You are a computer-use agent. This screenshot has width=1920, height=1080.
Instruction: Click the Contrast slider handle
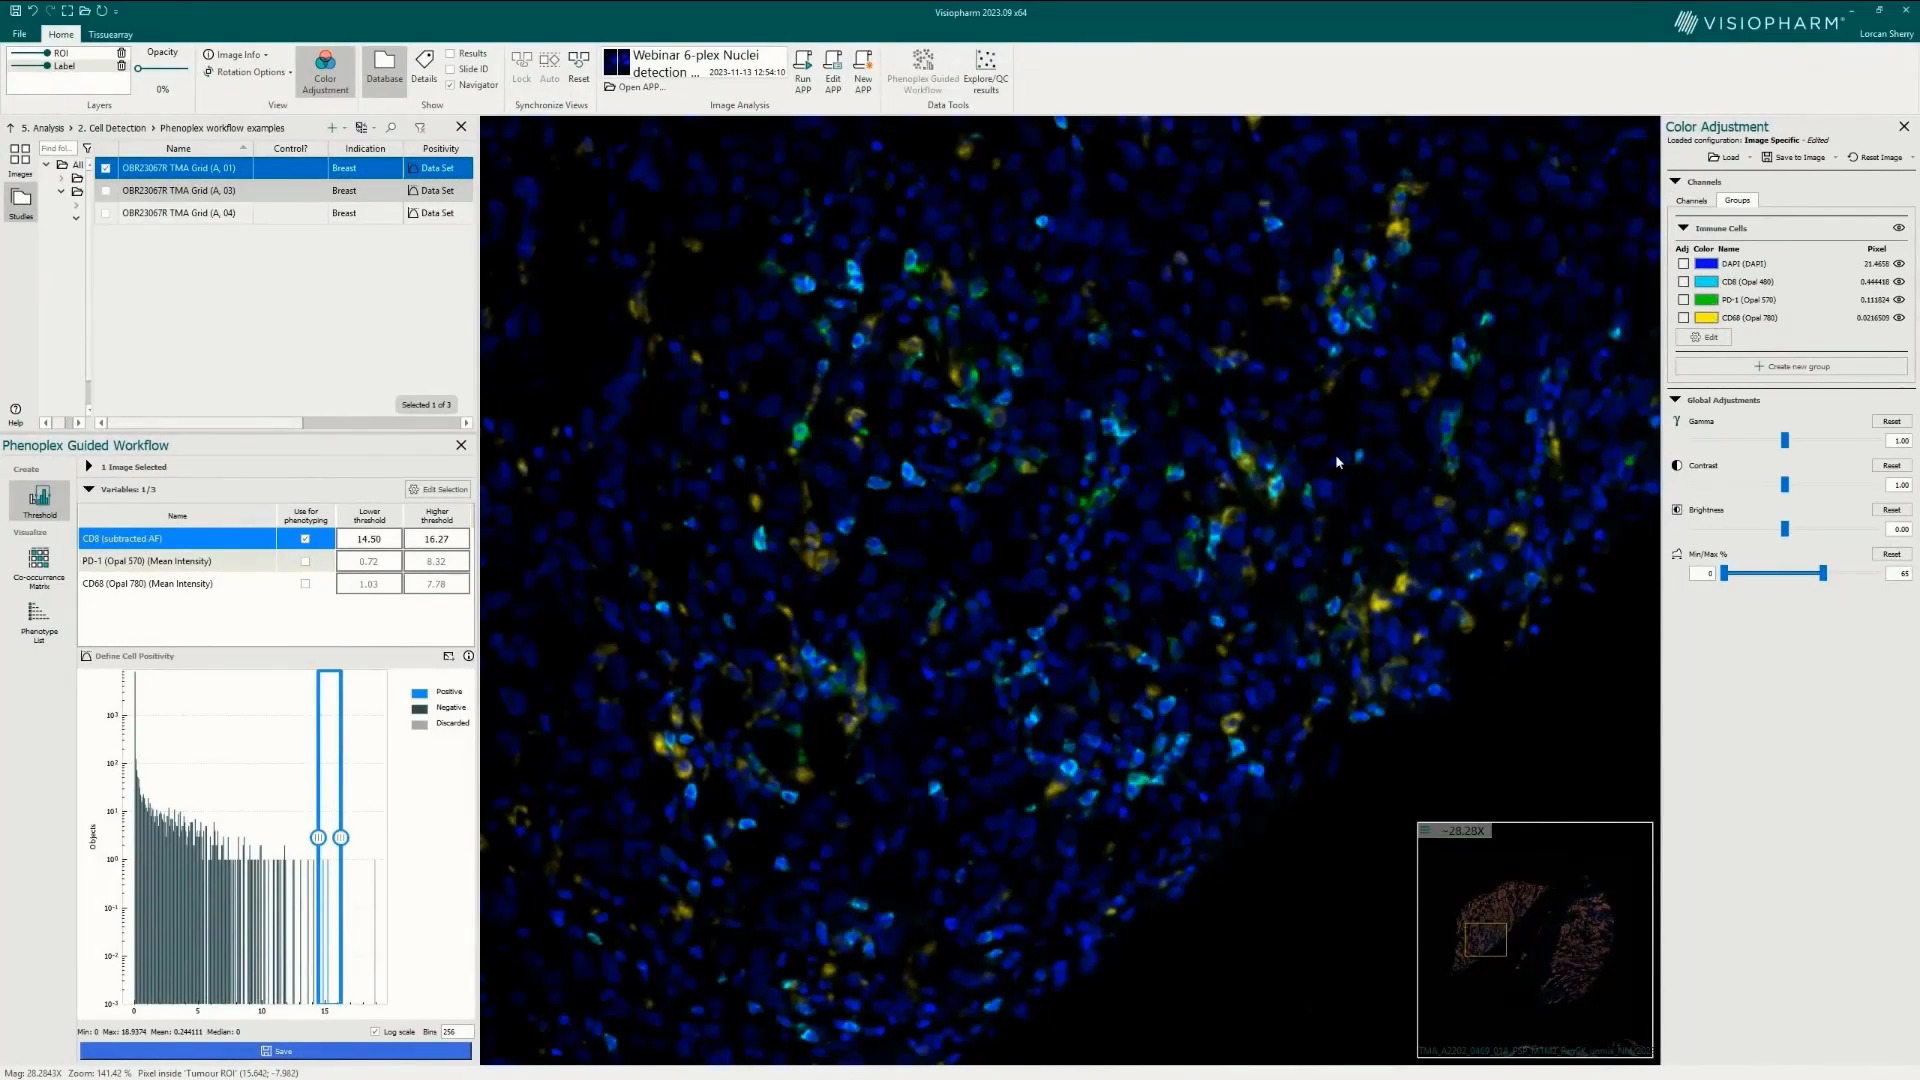click(1785, 485)
